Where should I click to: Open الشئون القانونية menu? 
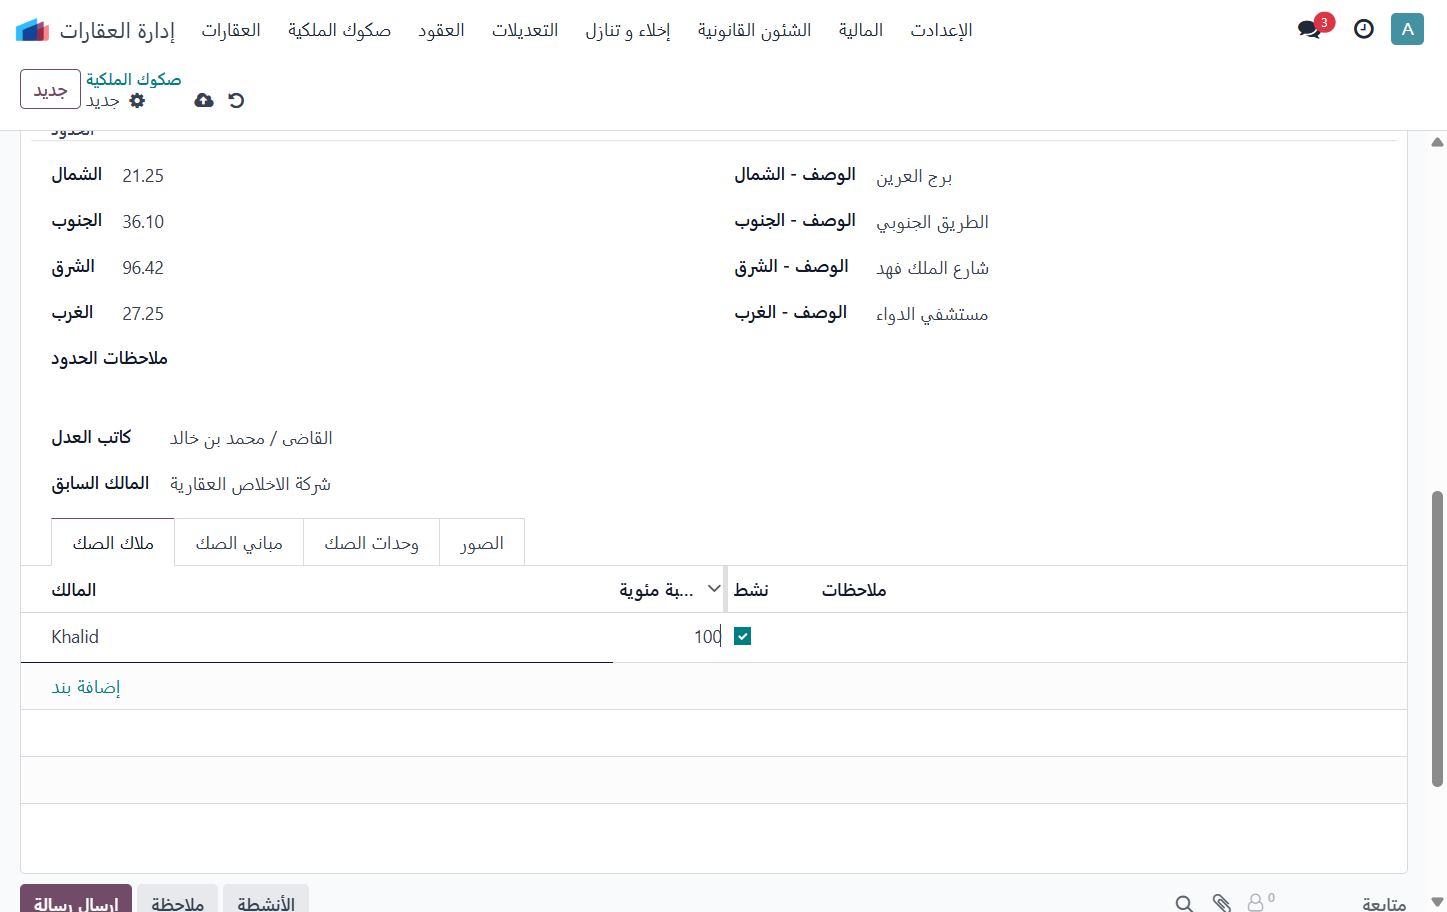point(754,30)
